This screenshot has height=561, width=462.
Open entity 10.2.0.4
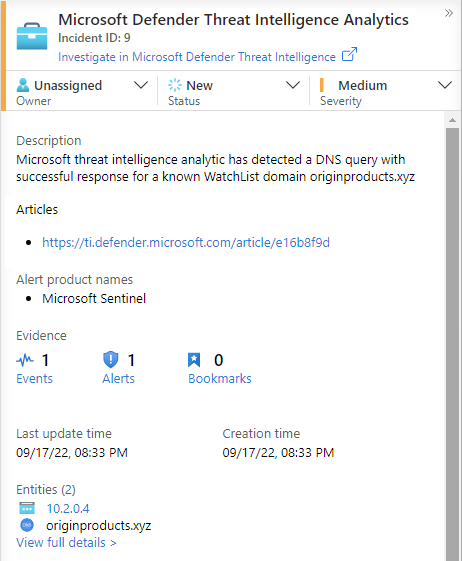[x=68, y=508]
